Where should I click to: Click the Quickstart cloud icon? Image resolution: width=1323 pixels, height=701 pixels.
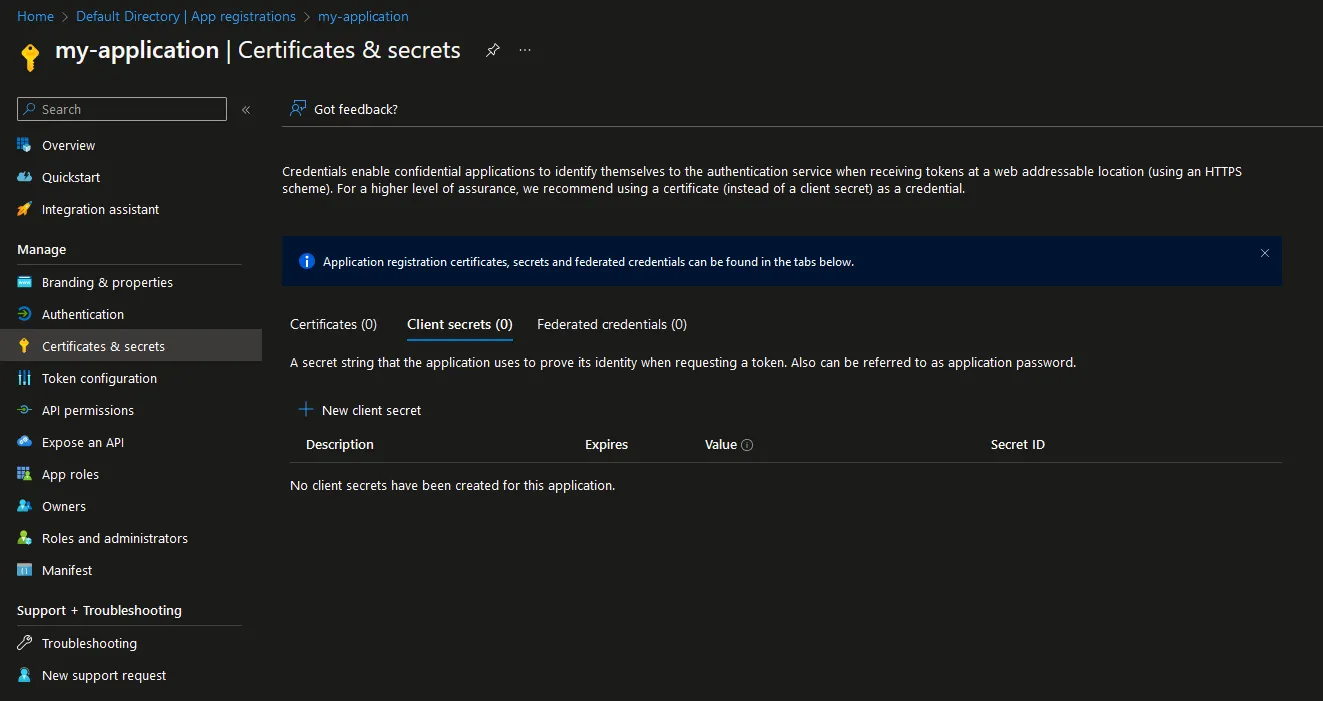pyautogui.click(x=25, y=177)
